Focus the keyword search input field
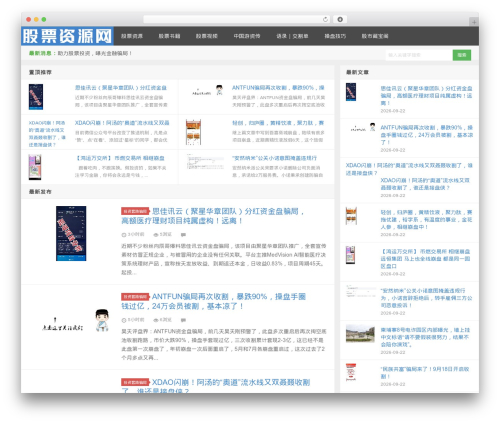This screenshot has width=500, height=423. [419, 55]
